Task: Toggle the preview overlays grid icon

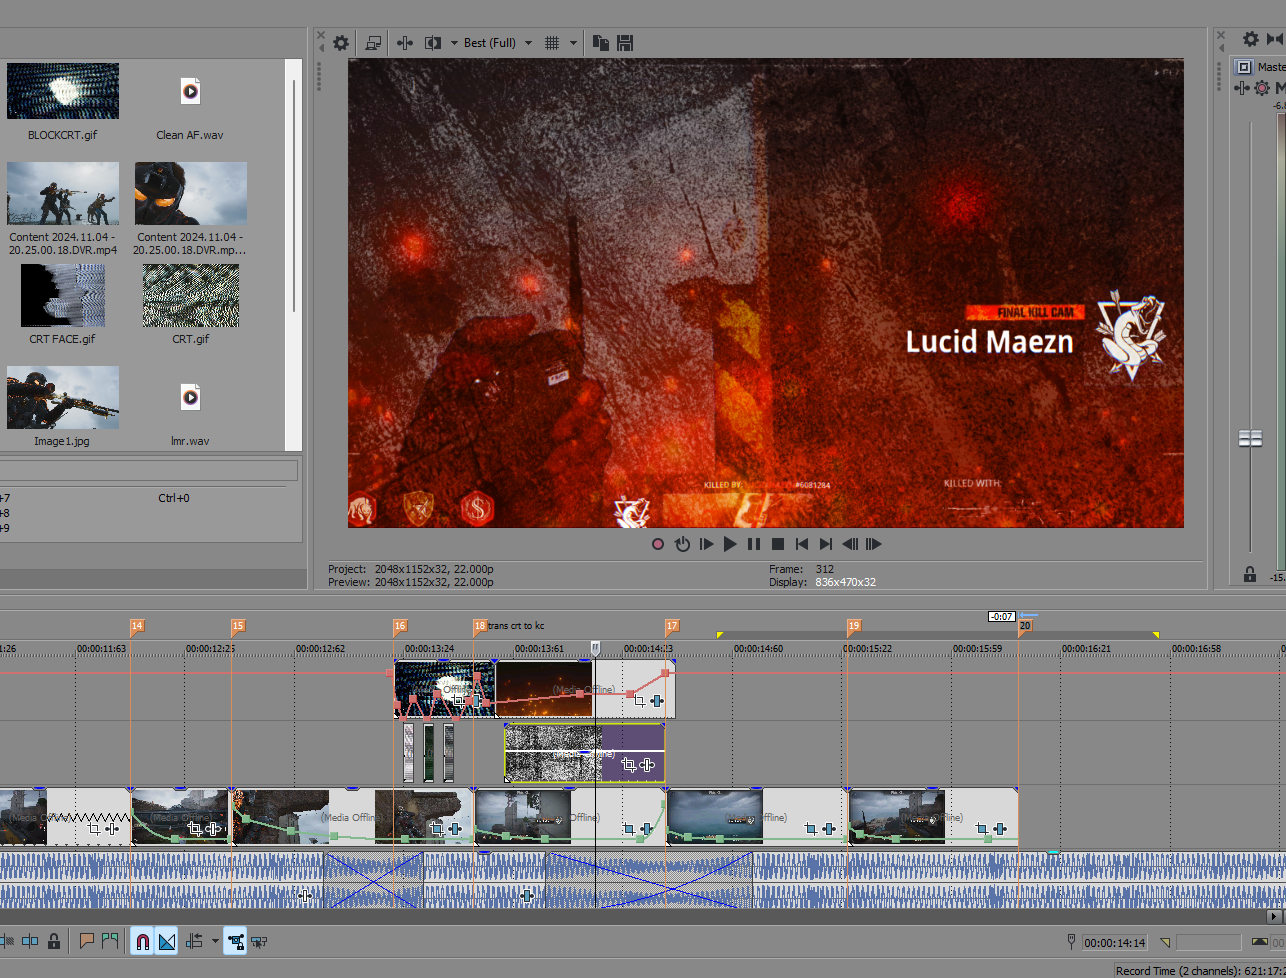Action: [x=552, y=43]
